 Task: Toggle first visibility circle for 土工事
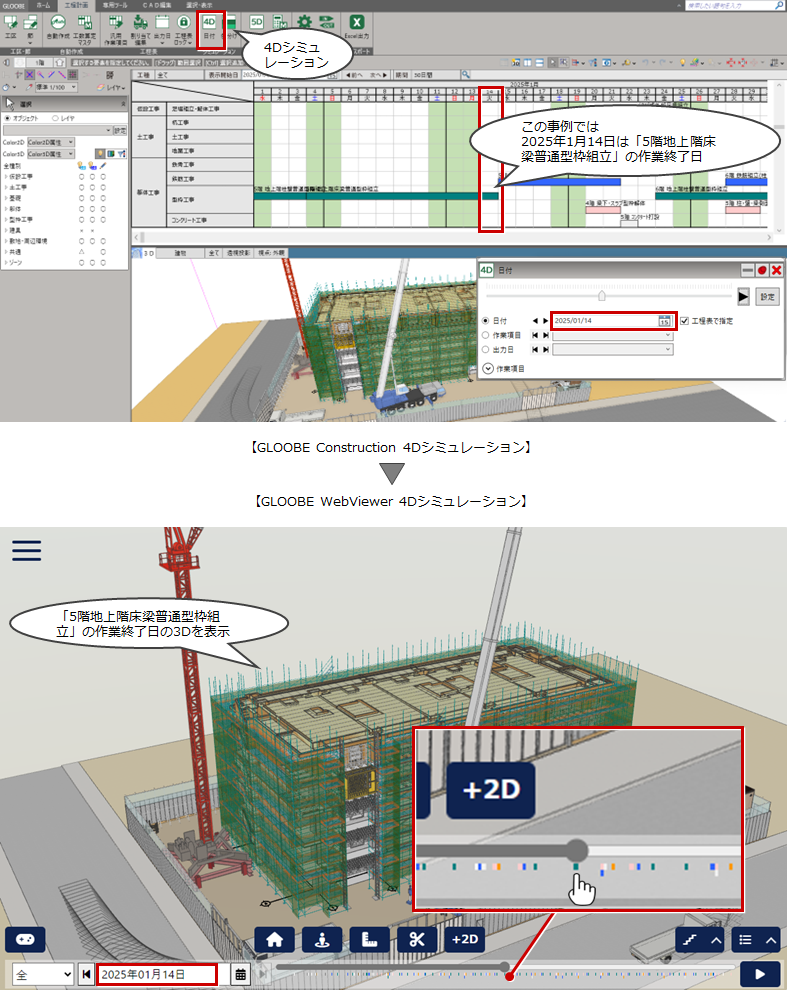click(81, 188)
